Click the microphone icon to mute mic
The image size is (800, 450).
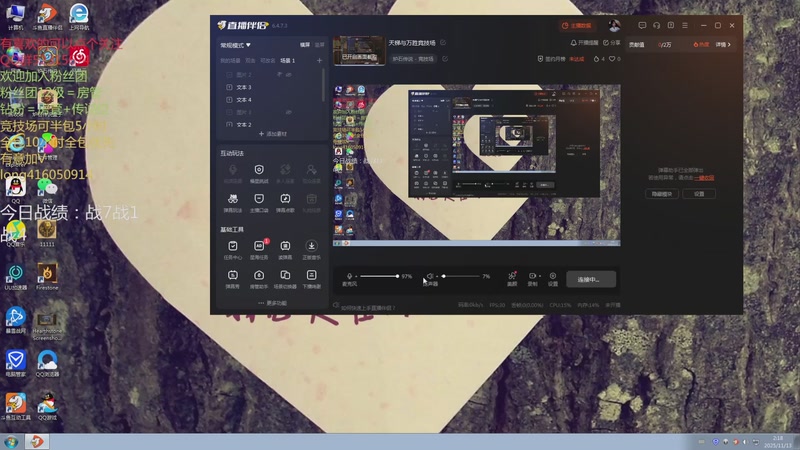click(x=349, y=276)
